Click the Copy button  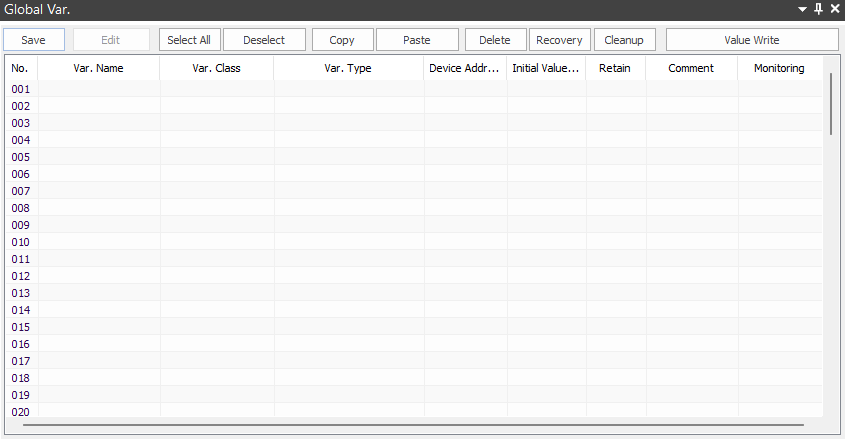(342, 40)
